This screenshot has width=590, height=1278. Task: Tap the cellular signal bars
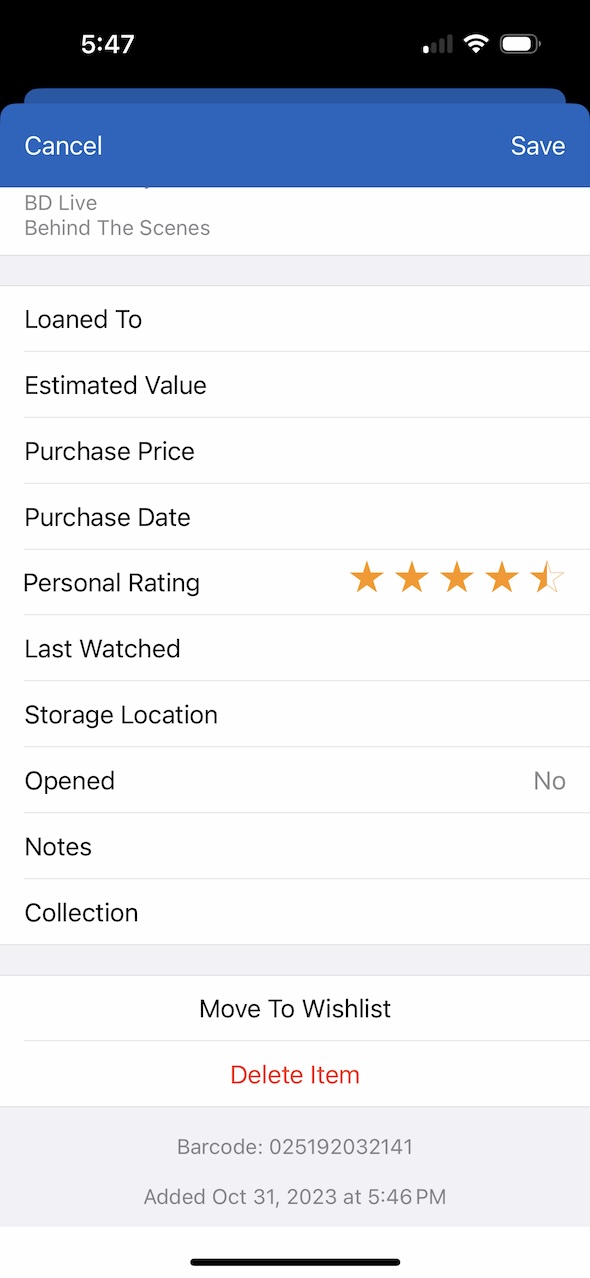click(x=438, y=45)
